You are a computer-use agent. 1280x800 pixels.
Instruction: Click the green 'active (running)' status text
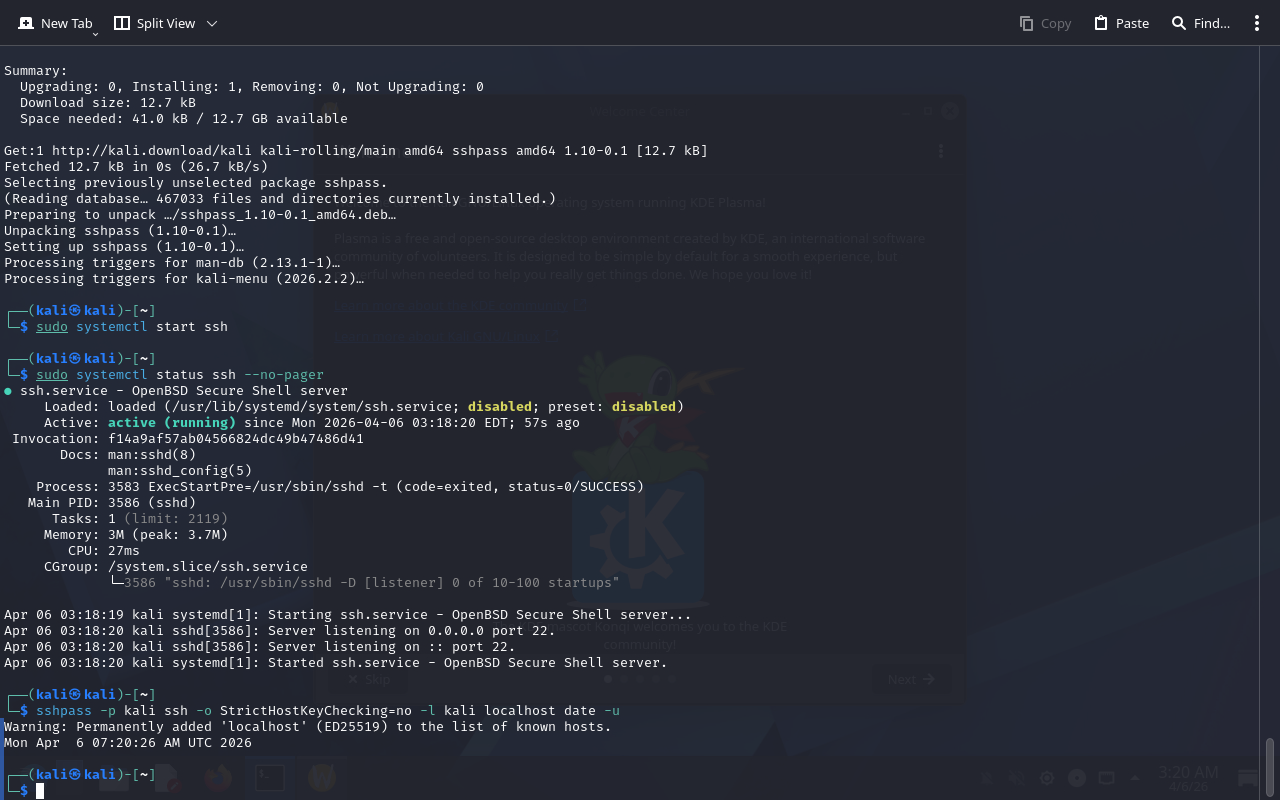(x=171, y=423)
